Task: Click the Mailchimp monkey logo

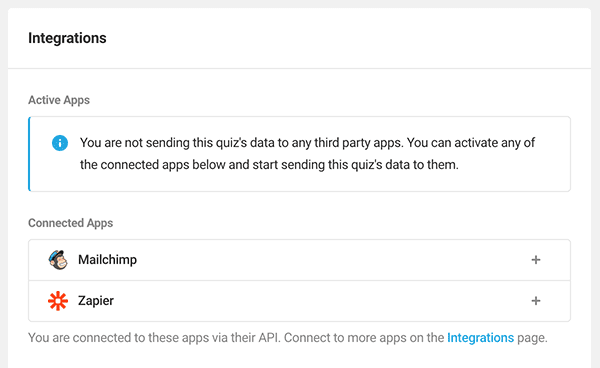Action: [x=58, y=260]
